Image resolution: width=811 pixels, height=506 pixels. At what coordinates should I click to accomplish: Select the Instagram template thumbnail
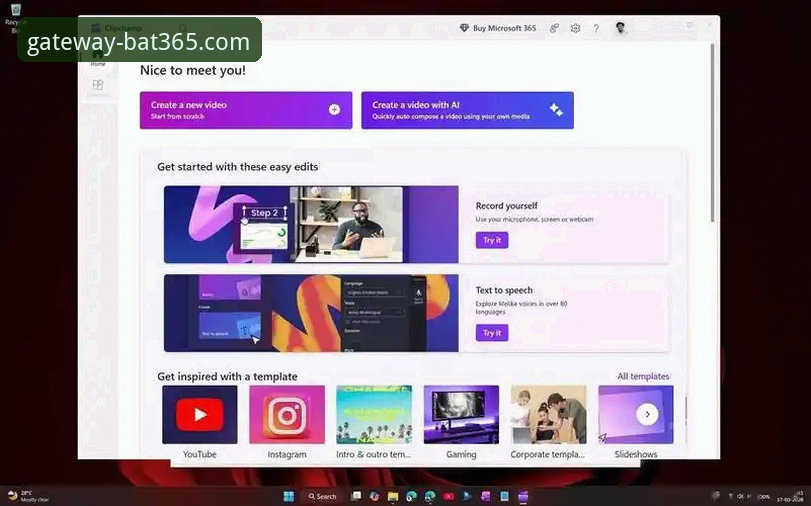pyautogui.click(x=287, y=414)
